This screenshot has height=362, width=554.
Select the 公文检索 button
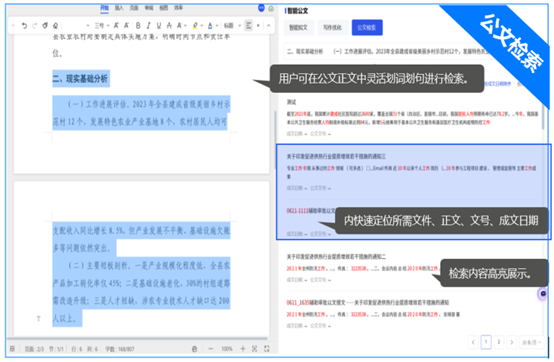click(367, 27)
